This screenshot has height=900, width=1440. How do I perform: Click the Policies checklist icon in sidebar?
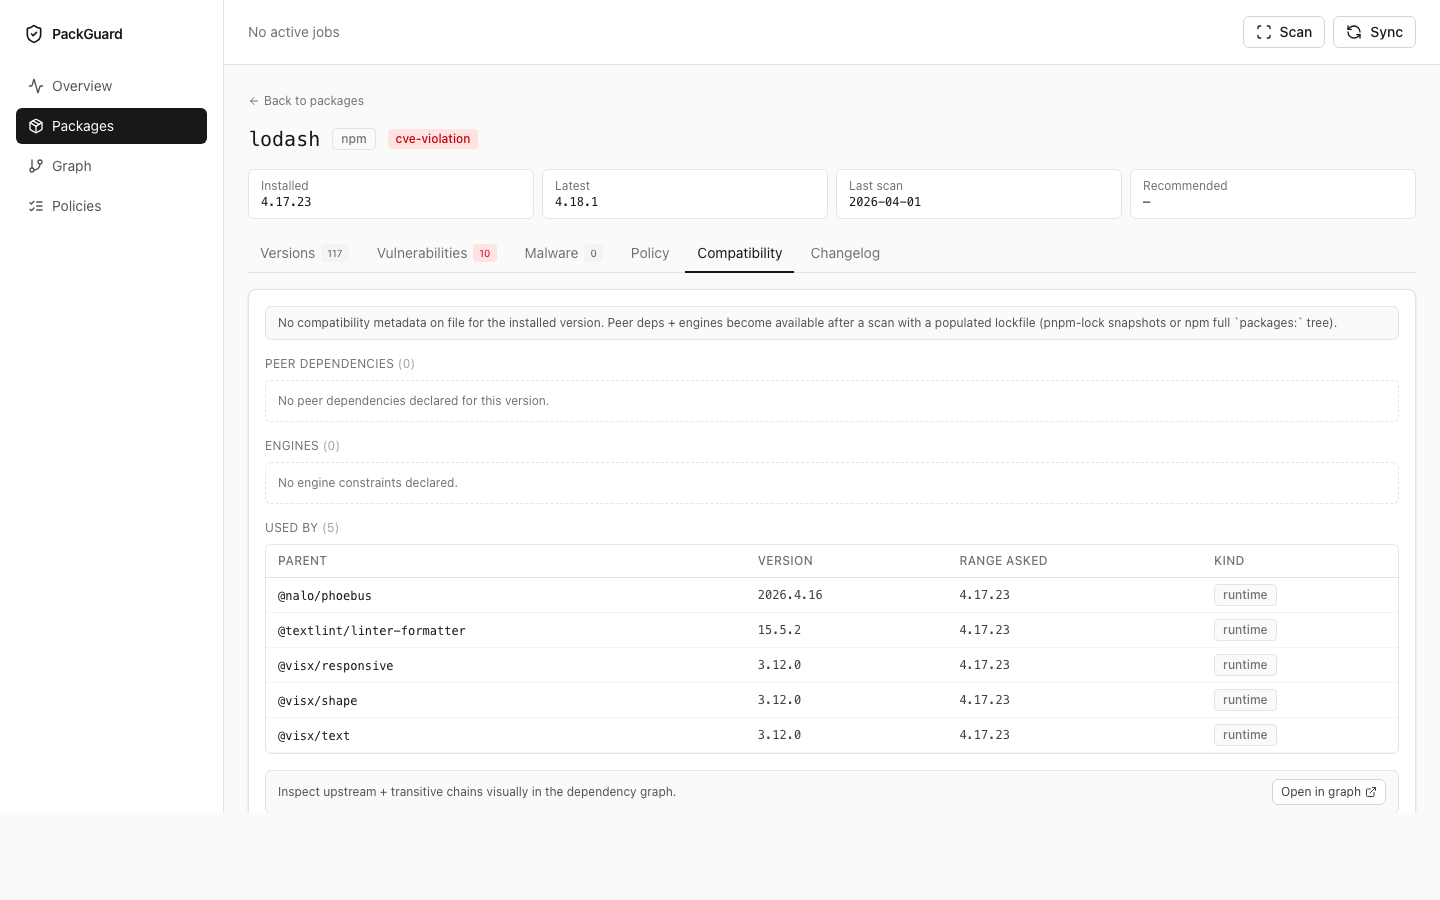36,206
